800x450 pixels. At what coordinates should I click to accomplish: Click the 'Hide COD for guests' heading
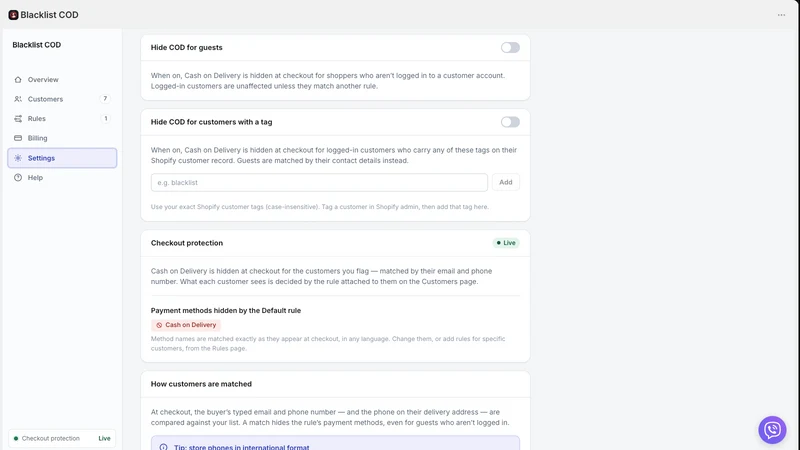187,47
